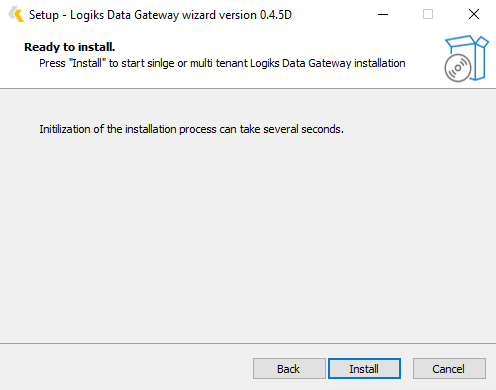Go to previous step using Back
Image resolution: width=496 pixels, height=390 pixels.
(289, 369)
